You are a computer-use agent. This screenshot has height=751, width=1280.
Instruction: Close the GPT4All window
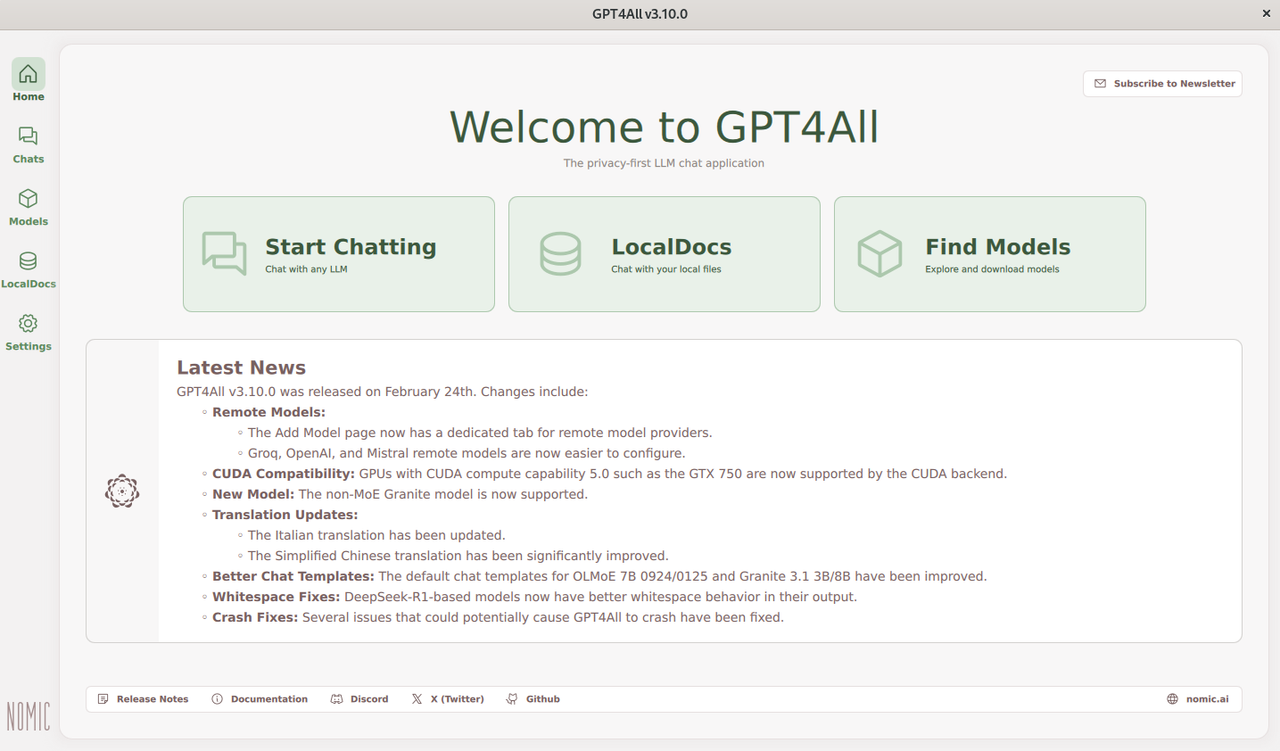pyautogui.click(x=1266, y=14)
